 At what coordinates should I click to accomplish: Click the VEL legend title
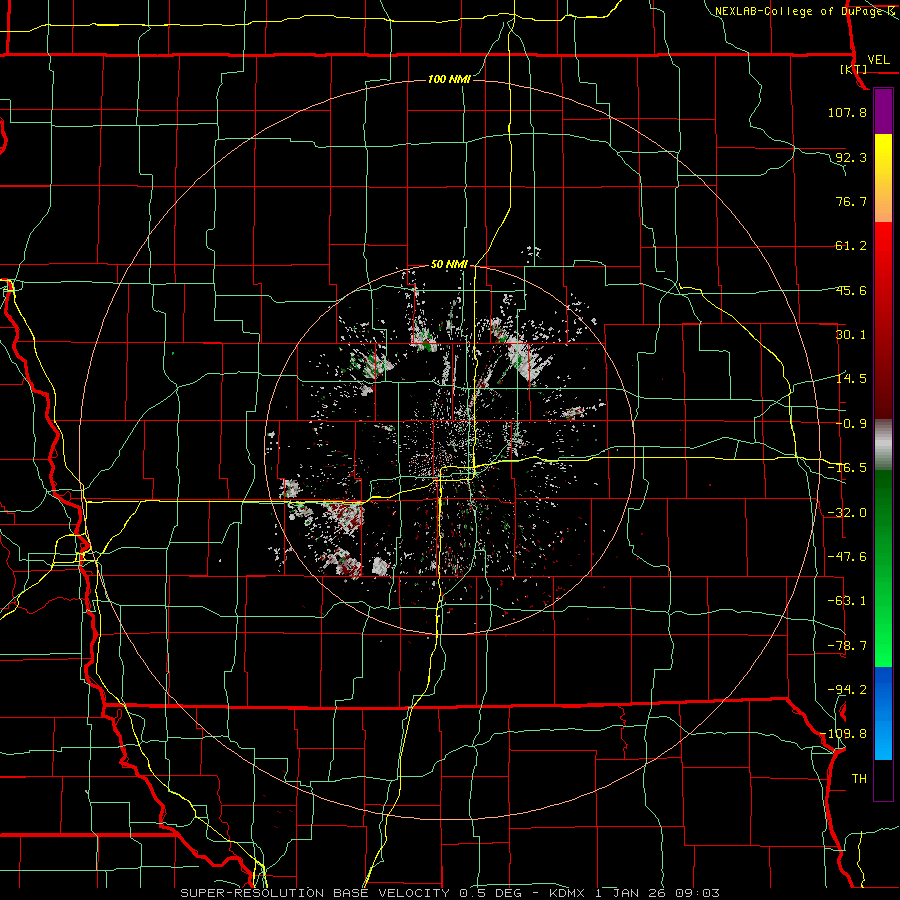(878, 59)
